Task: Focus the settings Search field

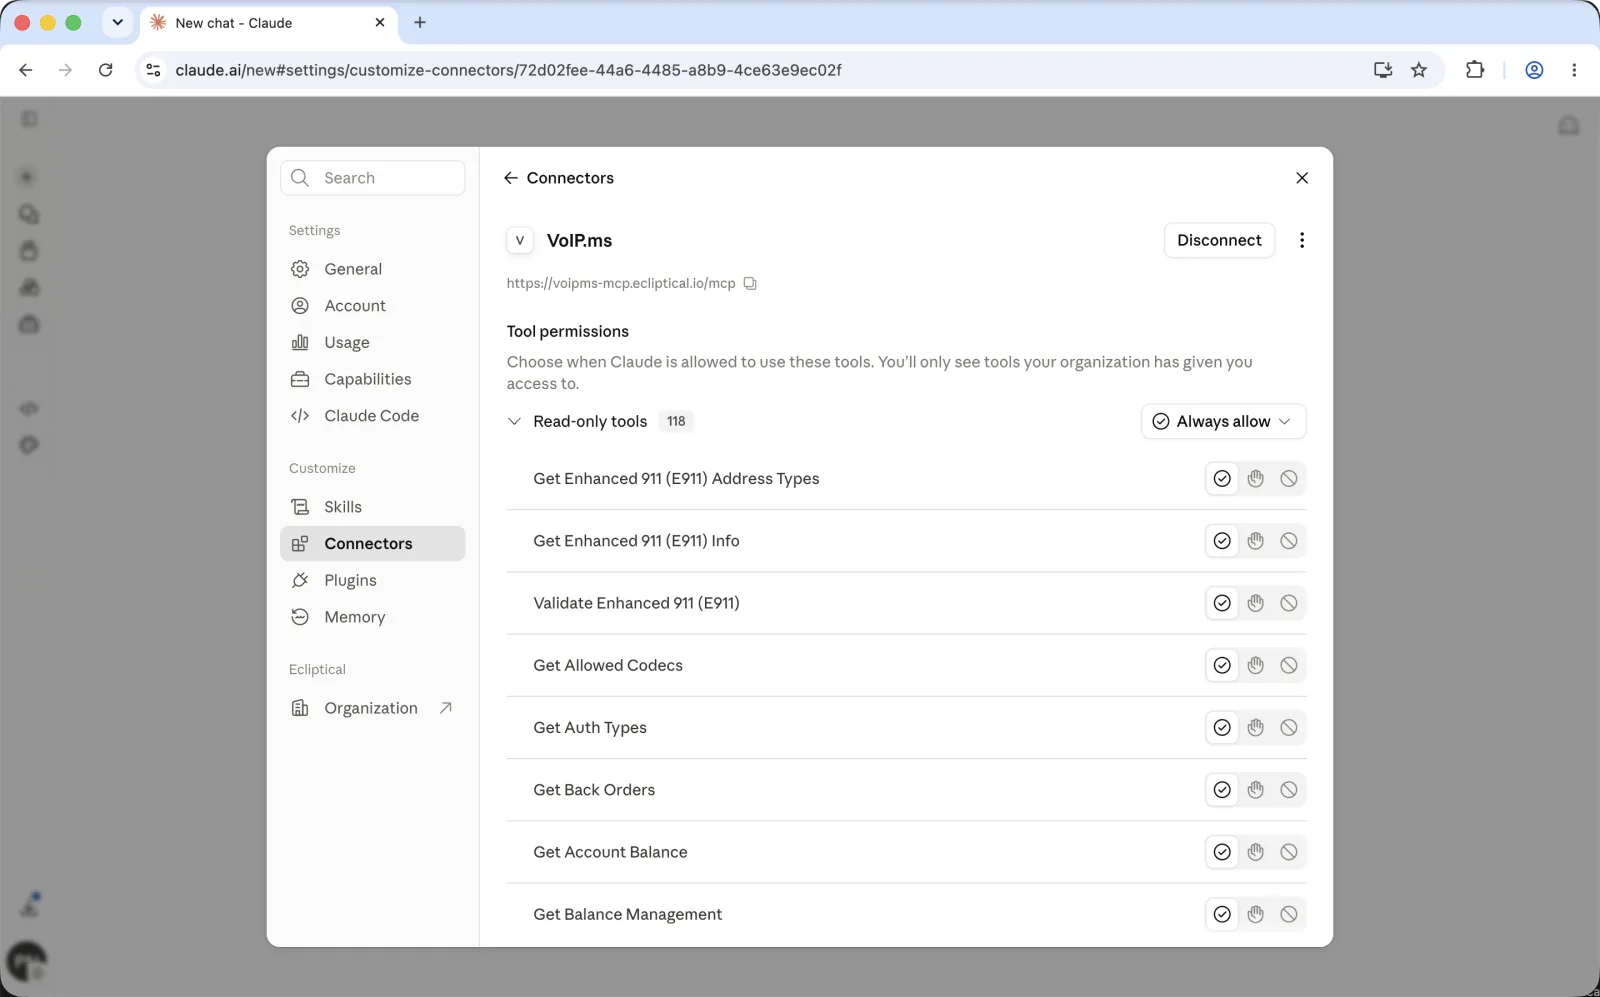Action: point(372,178)
